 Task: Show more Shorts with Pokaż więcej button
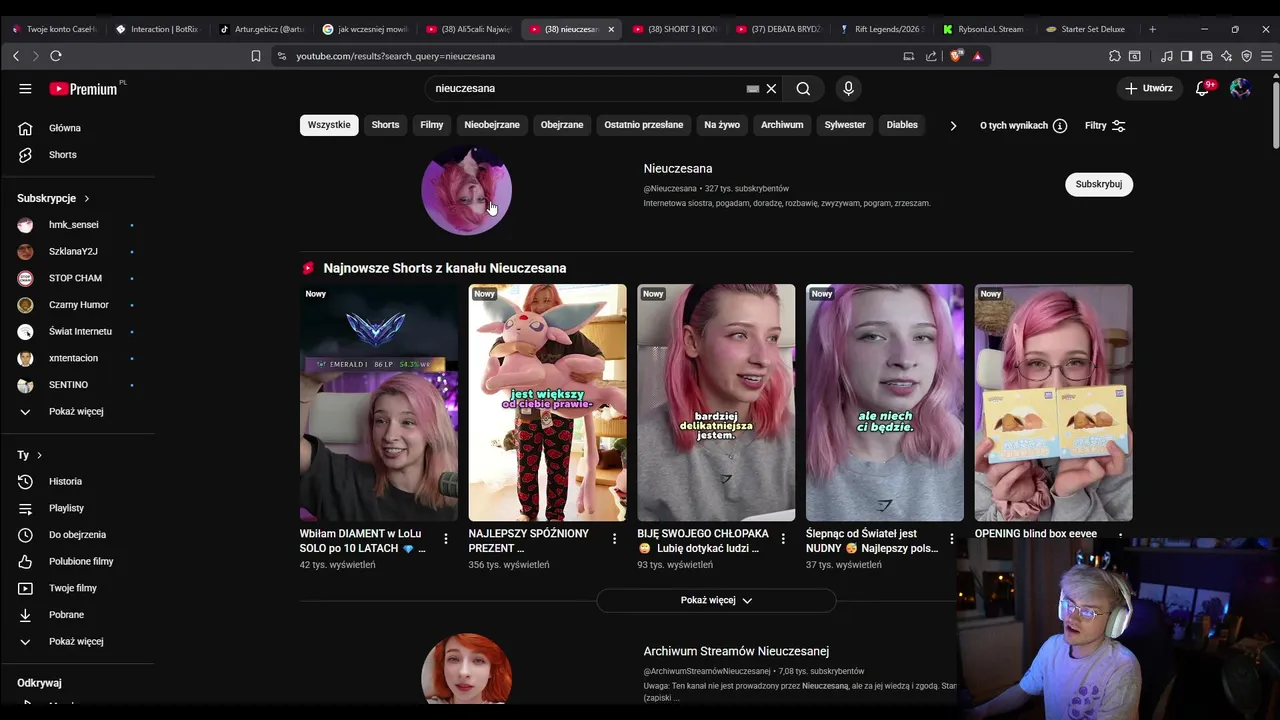point(716,601)
